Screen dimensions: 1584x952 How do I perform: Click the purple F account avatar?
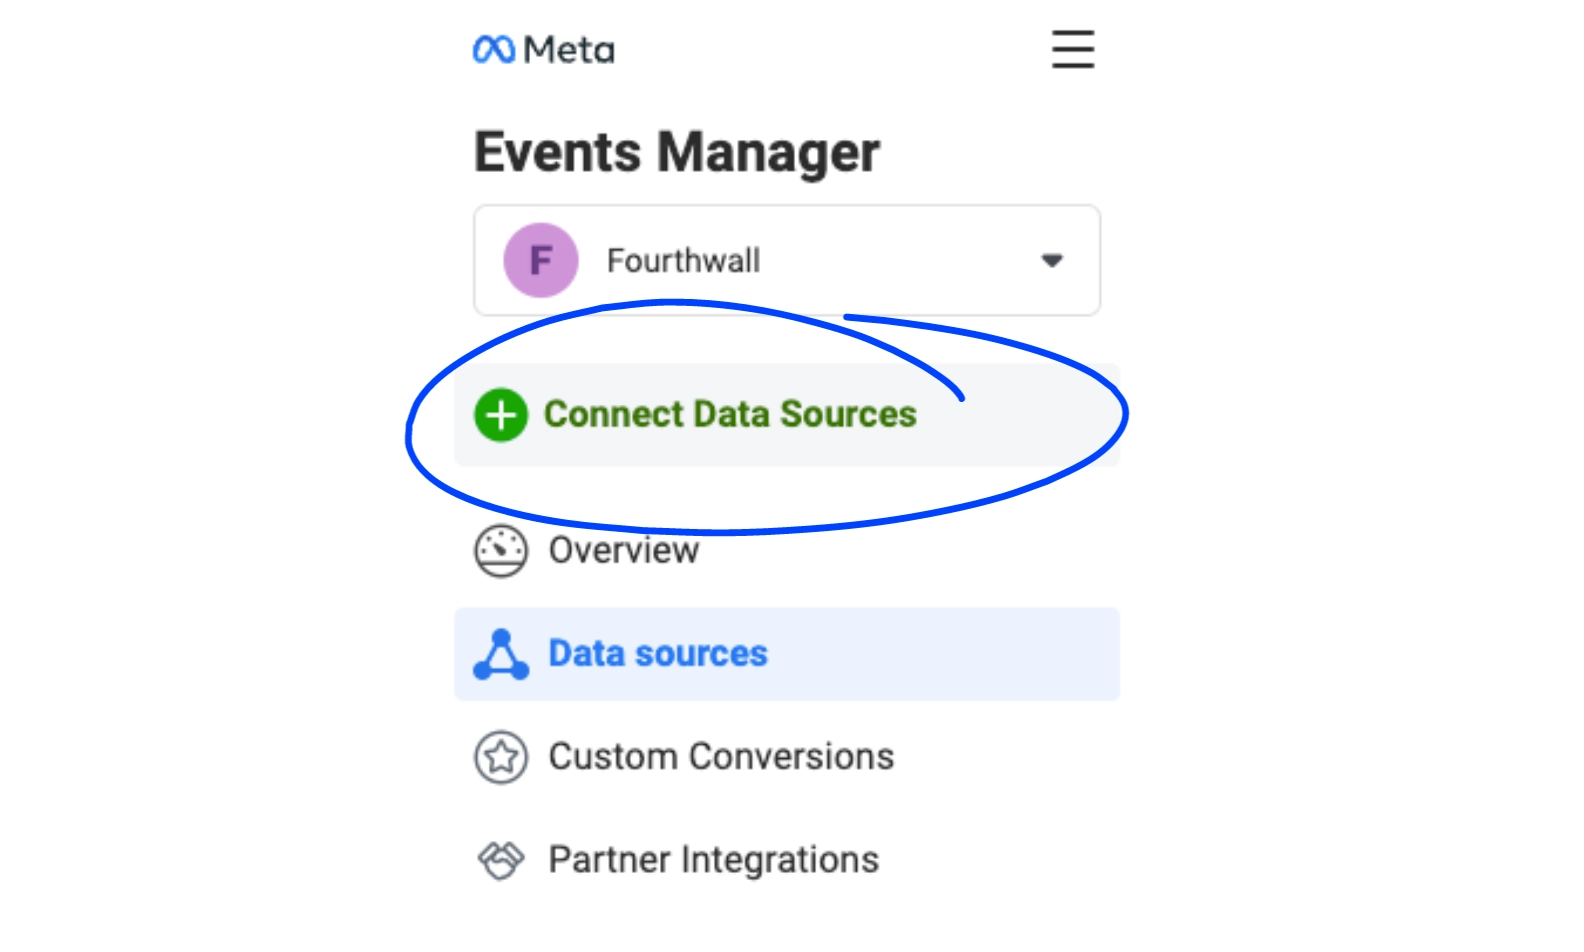point(541,260)
